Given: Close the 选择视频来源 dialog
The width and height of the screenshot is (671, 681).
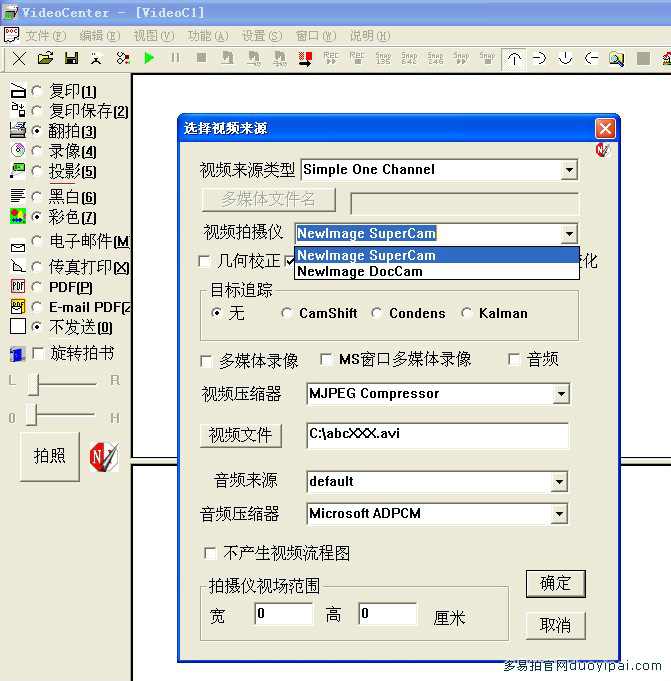Looking at the screenshot, I should pos(605,129).
